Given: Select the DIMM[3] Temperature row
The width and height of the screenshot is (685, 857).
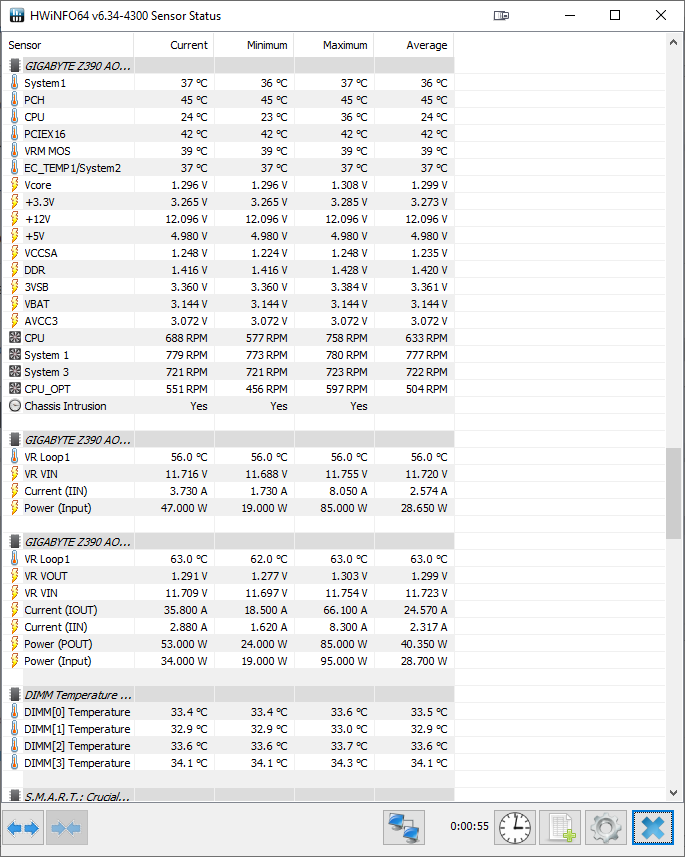Looking at the screenshot, I should tap(229, 762).
